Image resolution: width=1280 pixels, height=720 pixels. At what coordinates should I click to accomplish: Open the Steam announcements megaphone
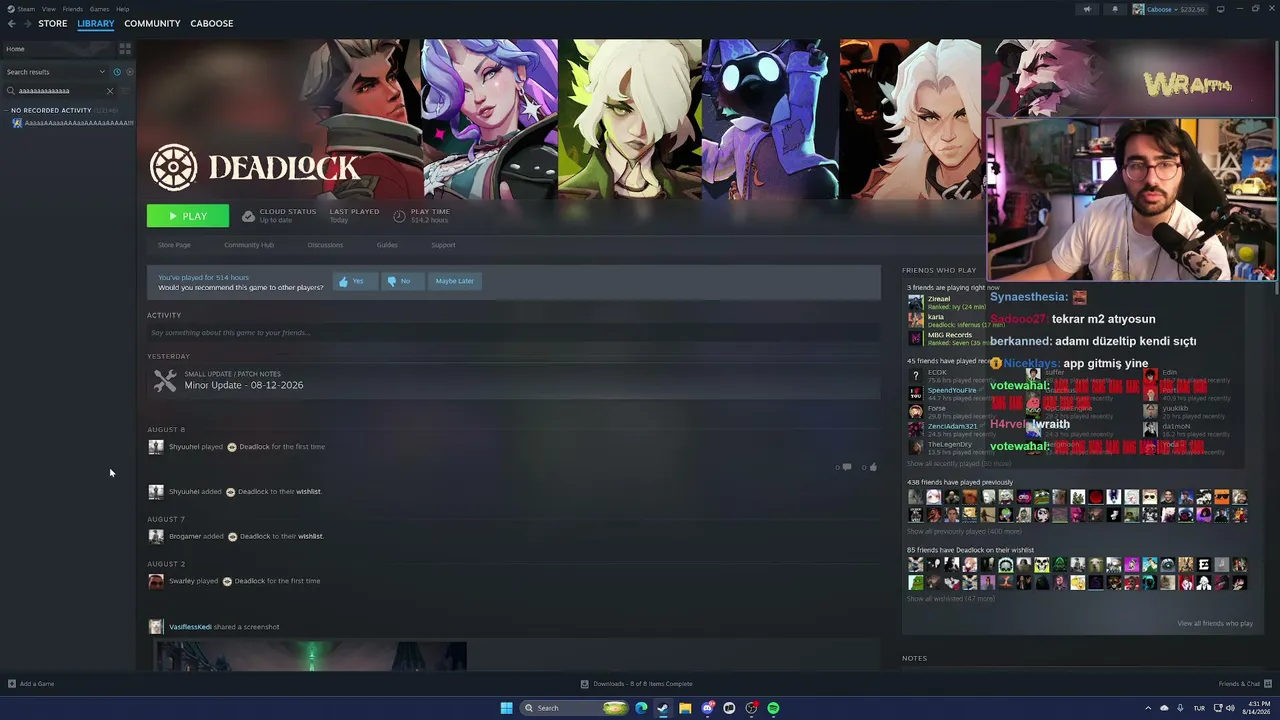tap(1087, 9)
